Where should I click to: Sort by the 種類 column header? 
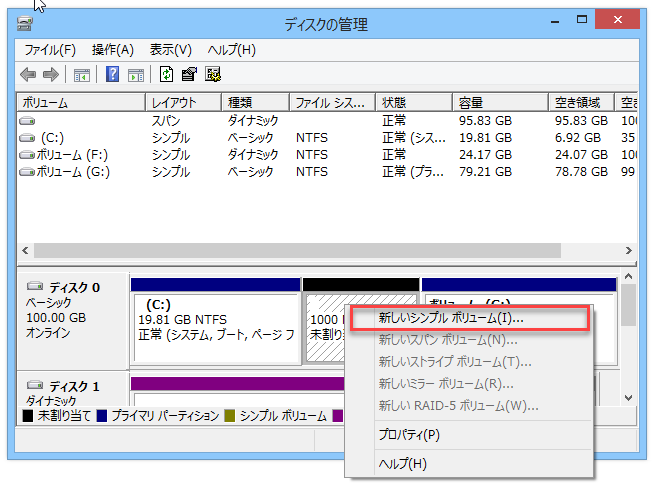(x=255, y=102)
